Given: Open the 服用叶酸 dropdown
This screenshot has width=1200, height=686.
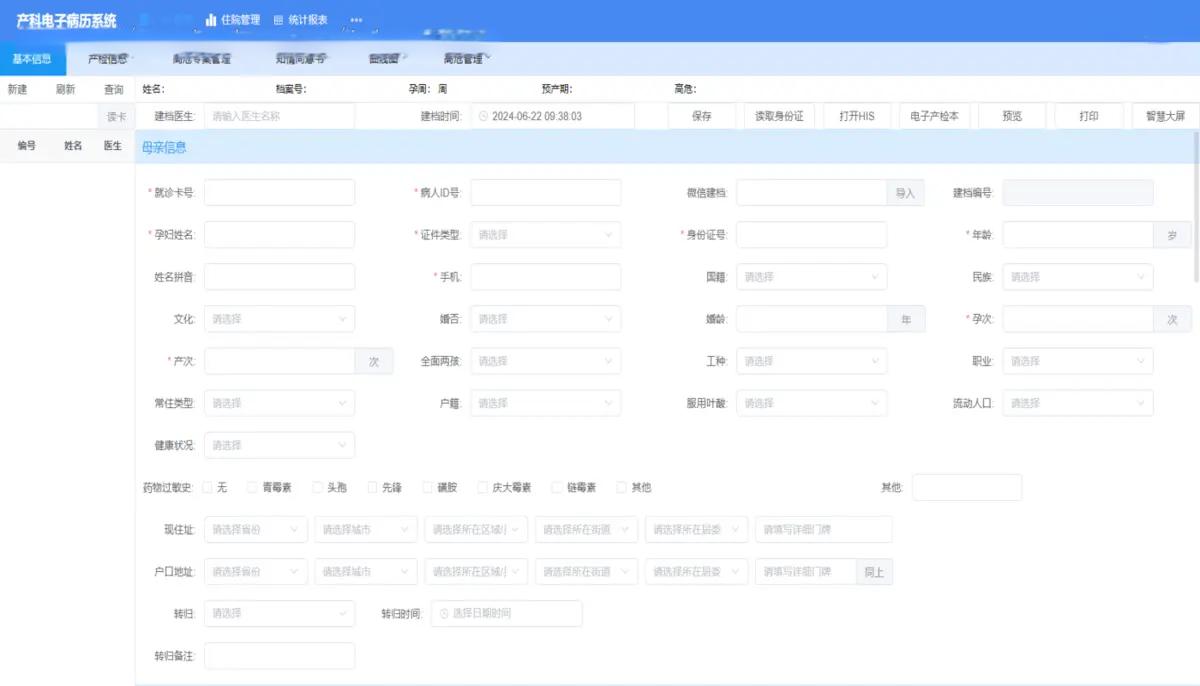Looking at the screenshot, I should tap(812, 403).
